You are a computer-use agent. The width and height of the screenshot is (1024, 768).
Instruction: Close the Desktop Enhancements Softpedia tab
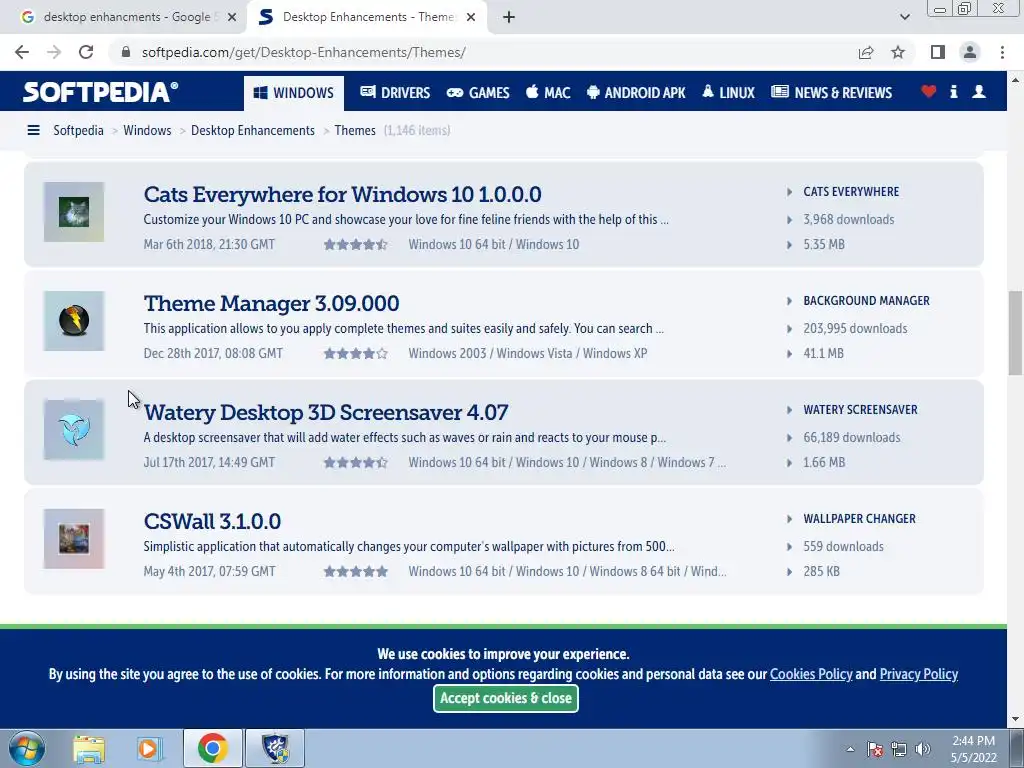471,17
